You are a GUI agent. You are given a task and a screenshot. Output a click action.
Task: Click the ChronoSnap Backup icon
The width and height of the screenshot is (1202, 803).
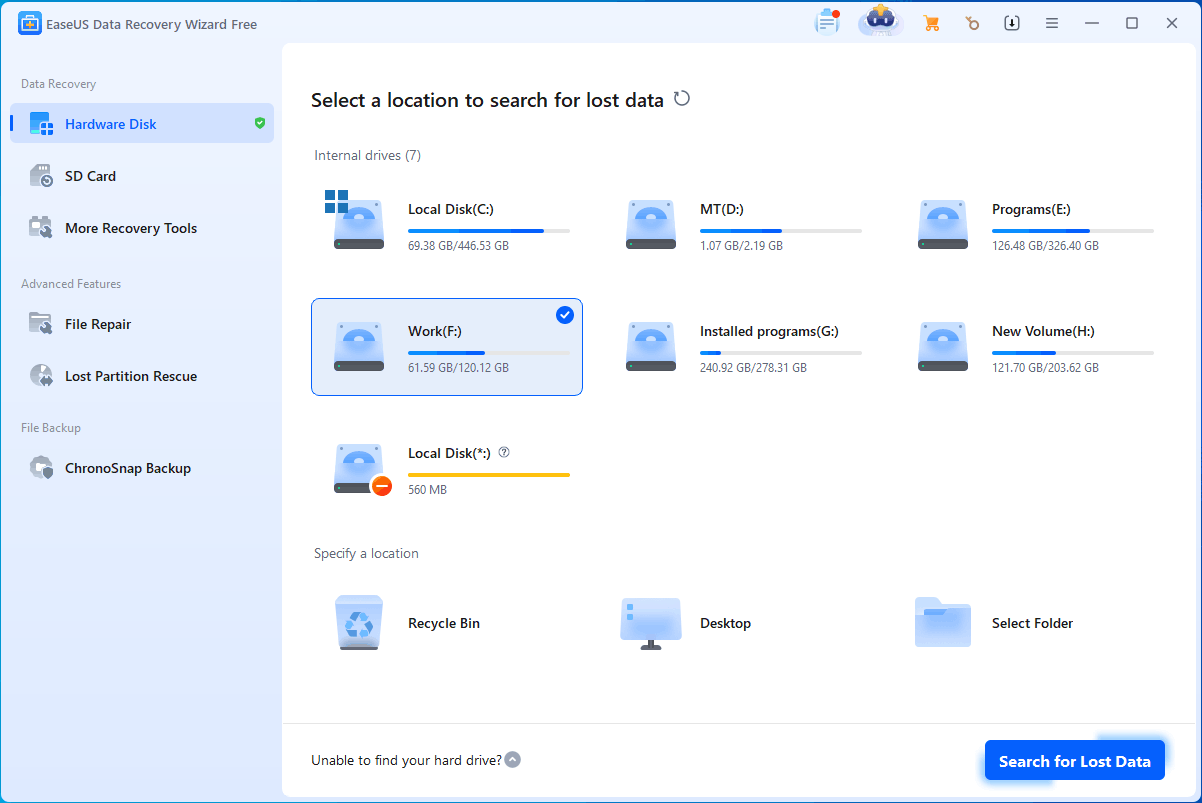coord(41,468)
